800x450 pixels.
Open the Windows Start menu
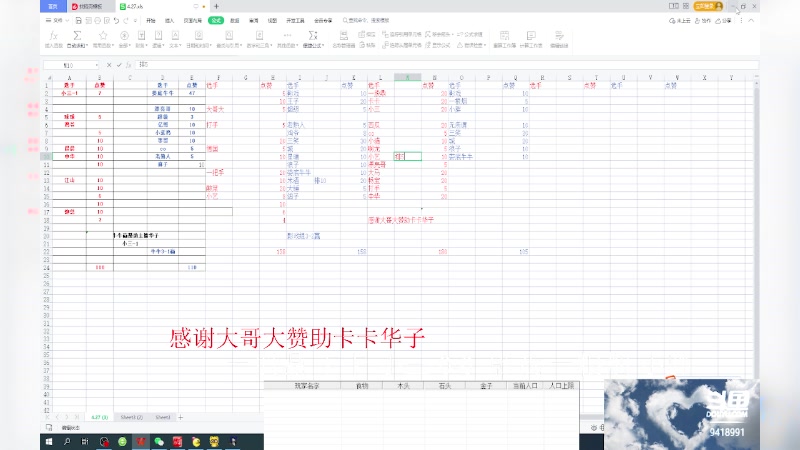pyautogui.click(x=49, y=442)
